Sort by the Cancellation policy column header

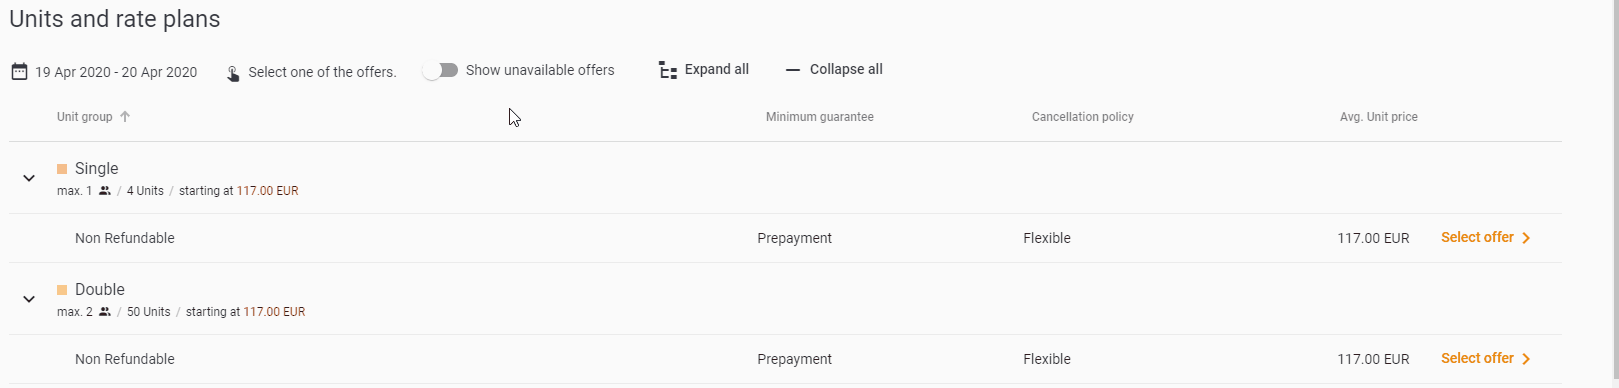[1082, 117]
